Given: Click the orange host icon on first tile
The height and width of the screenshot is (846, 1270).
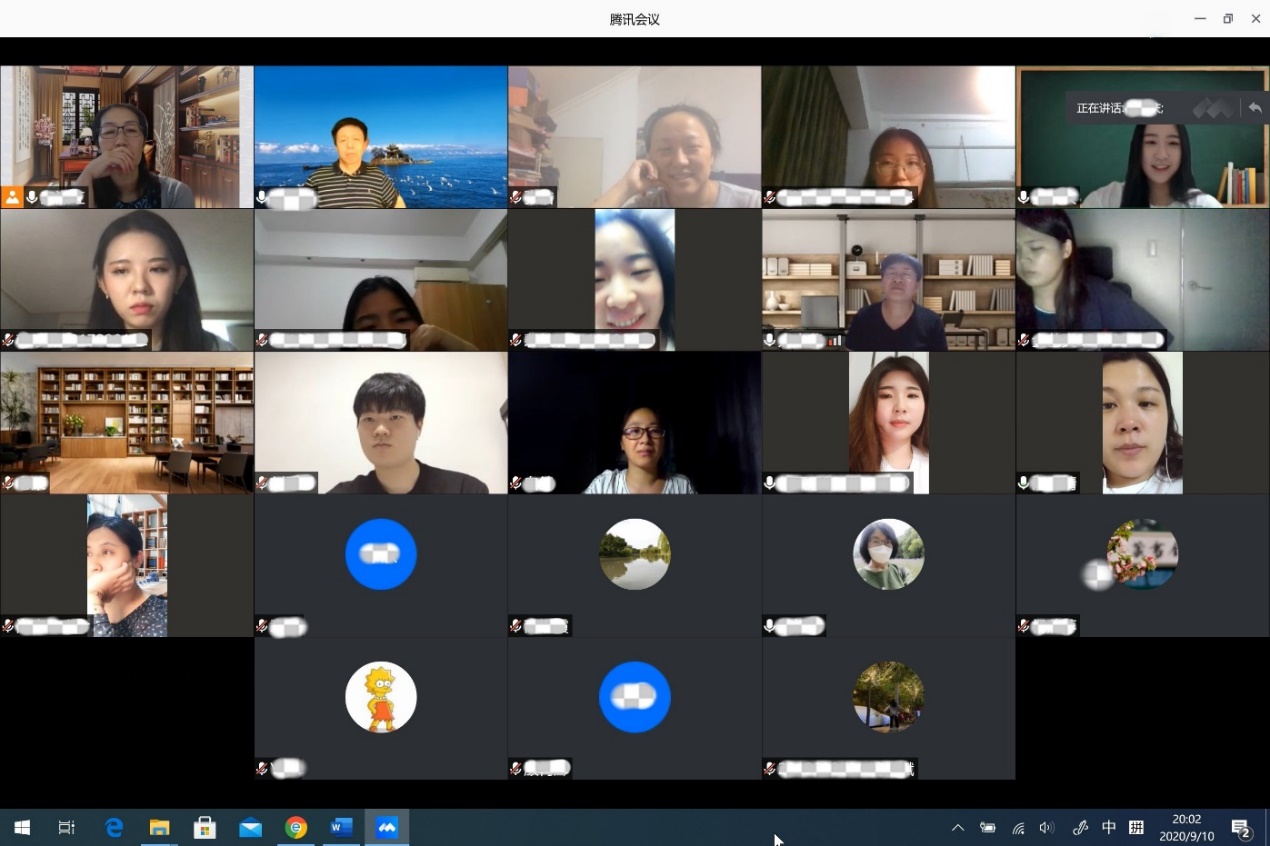Looking at the screenshot, I should click(x=12, y=197).
